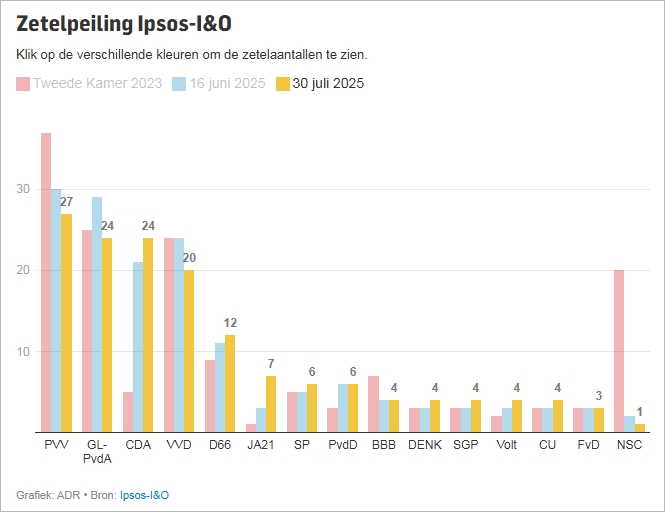Viewport: 665px width, 512px height.
Task: Click the light blue PvdD bar
Action: pyautogui.click(x=342, y=408)
